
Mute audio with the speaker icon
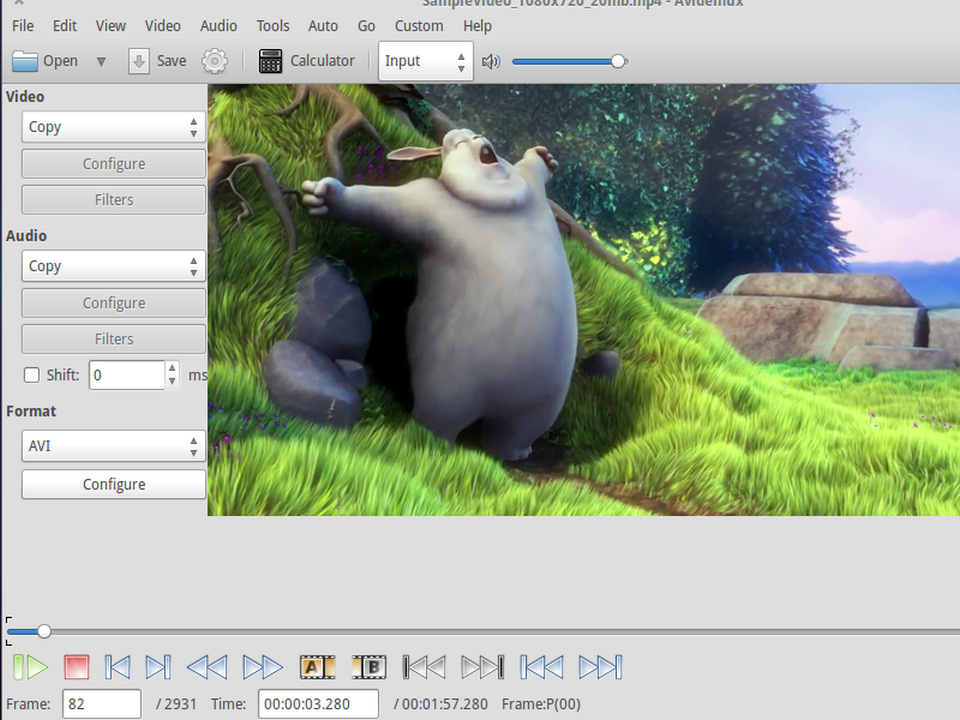pyautogui.click(x=490, y=61)
